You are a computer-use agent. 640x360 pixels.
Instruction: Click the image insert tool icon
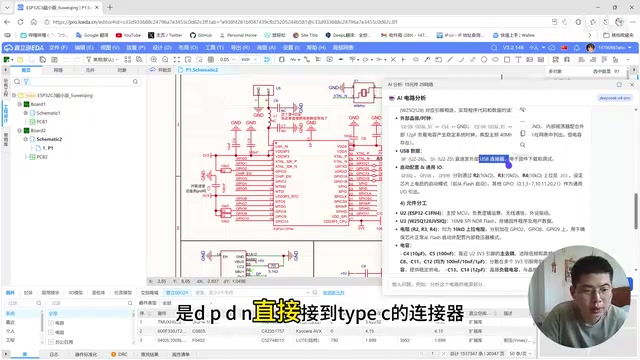click(529, 60)
